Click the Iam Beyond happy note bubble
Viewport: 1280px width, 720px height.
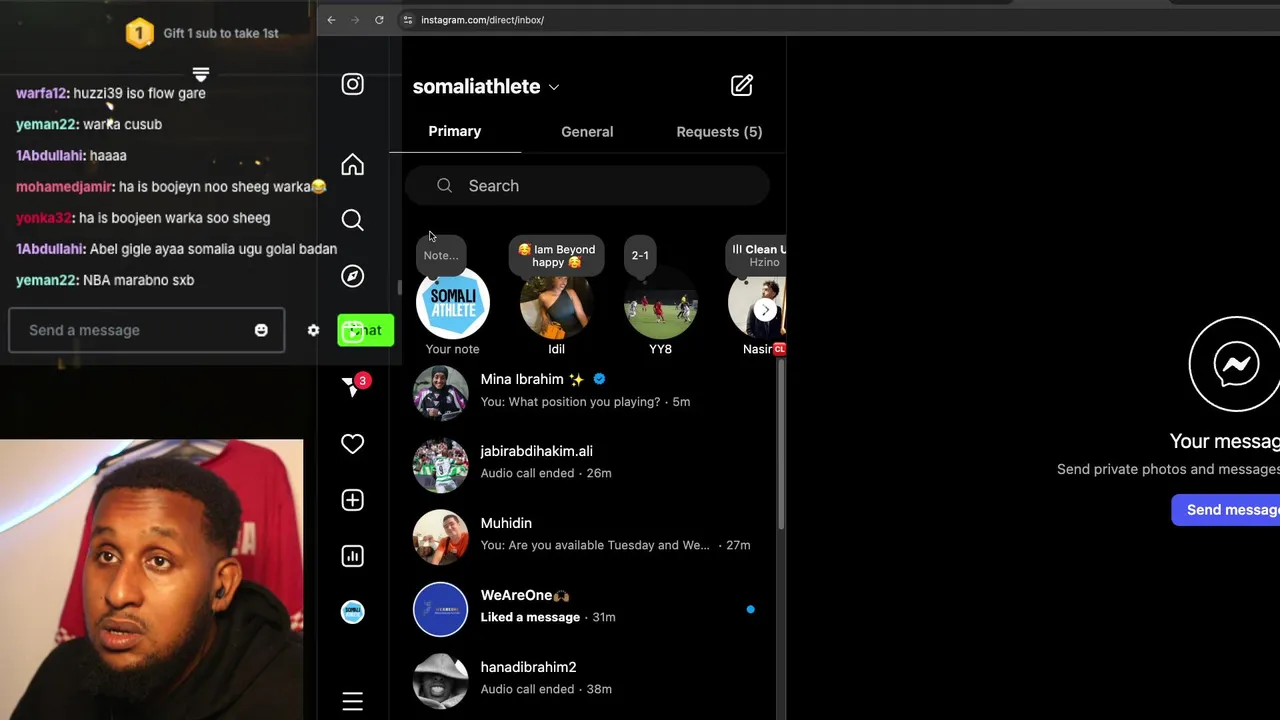557,256
